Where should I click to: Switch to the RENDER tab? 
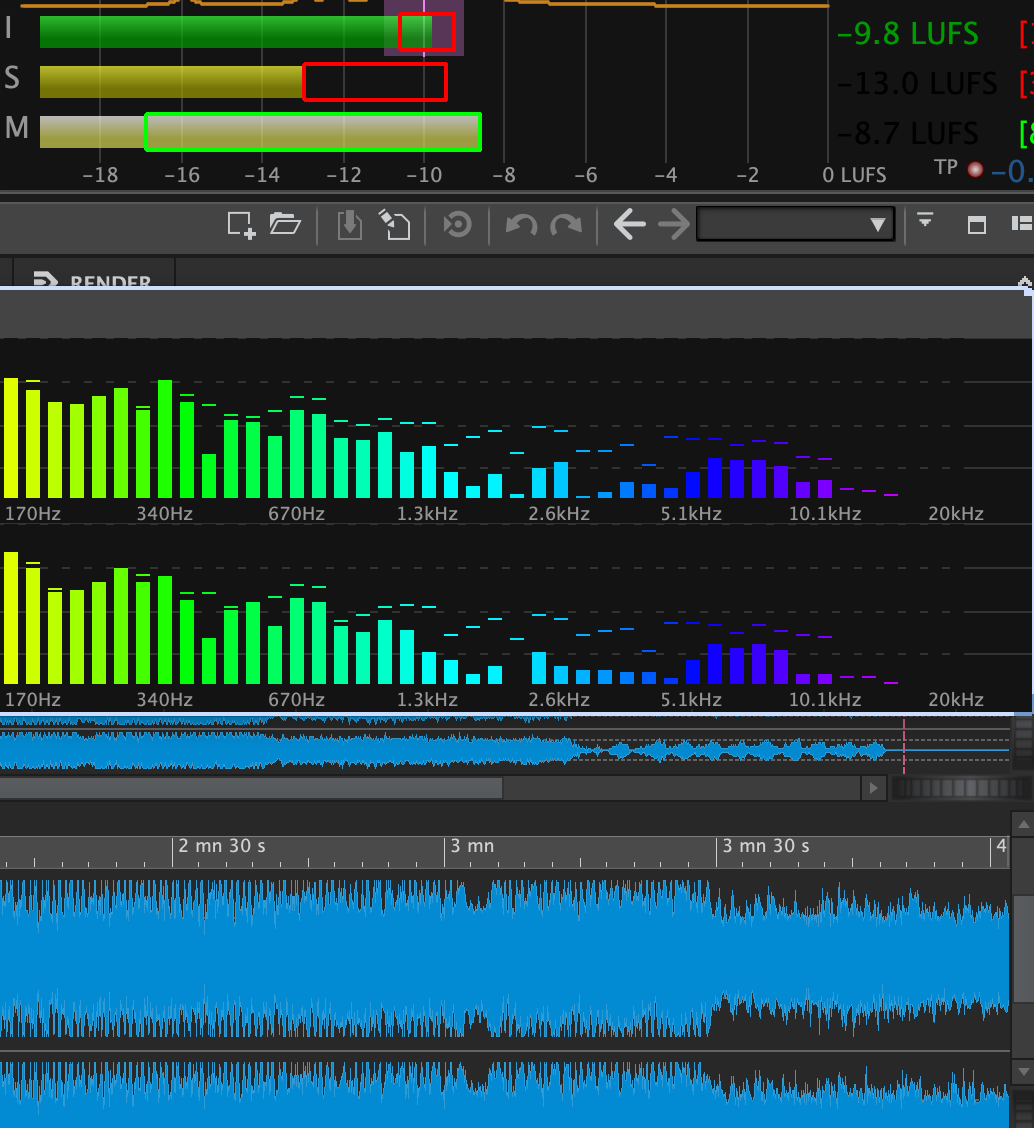[x=94, y=279]
